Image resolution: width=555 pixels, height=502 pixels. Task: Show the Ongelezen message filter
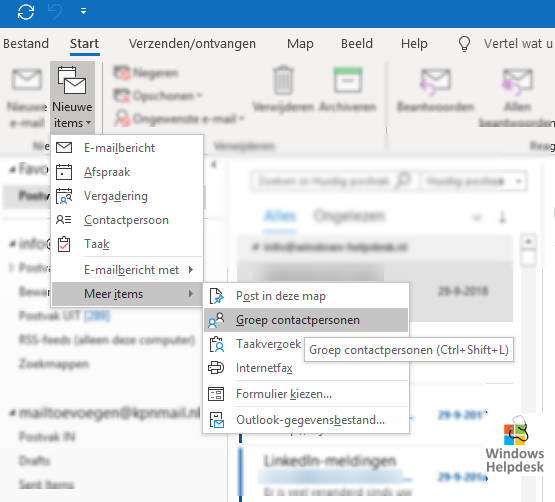[x=349, y=215]
